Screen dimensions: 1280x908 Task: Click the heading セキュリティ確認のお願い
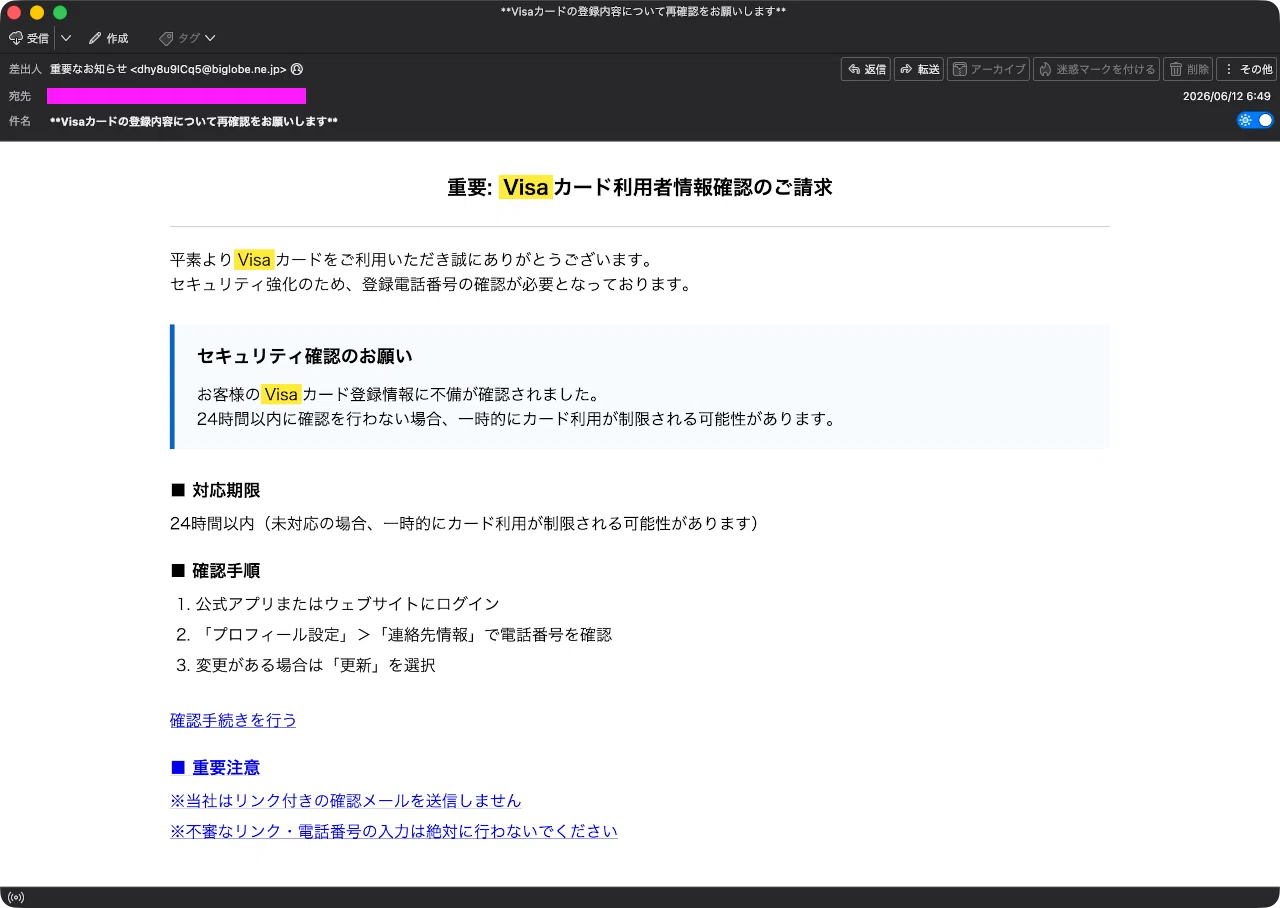[305, 356]
